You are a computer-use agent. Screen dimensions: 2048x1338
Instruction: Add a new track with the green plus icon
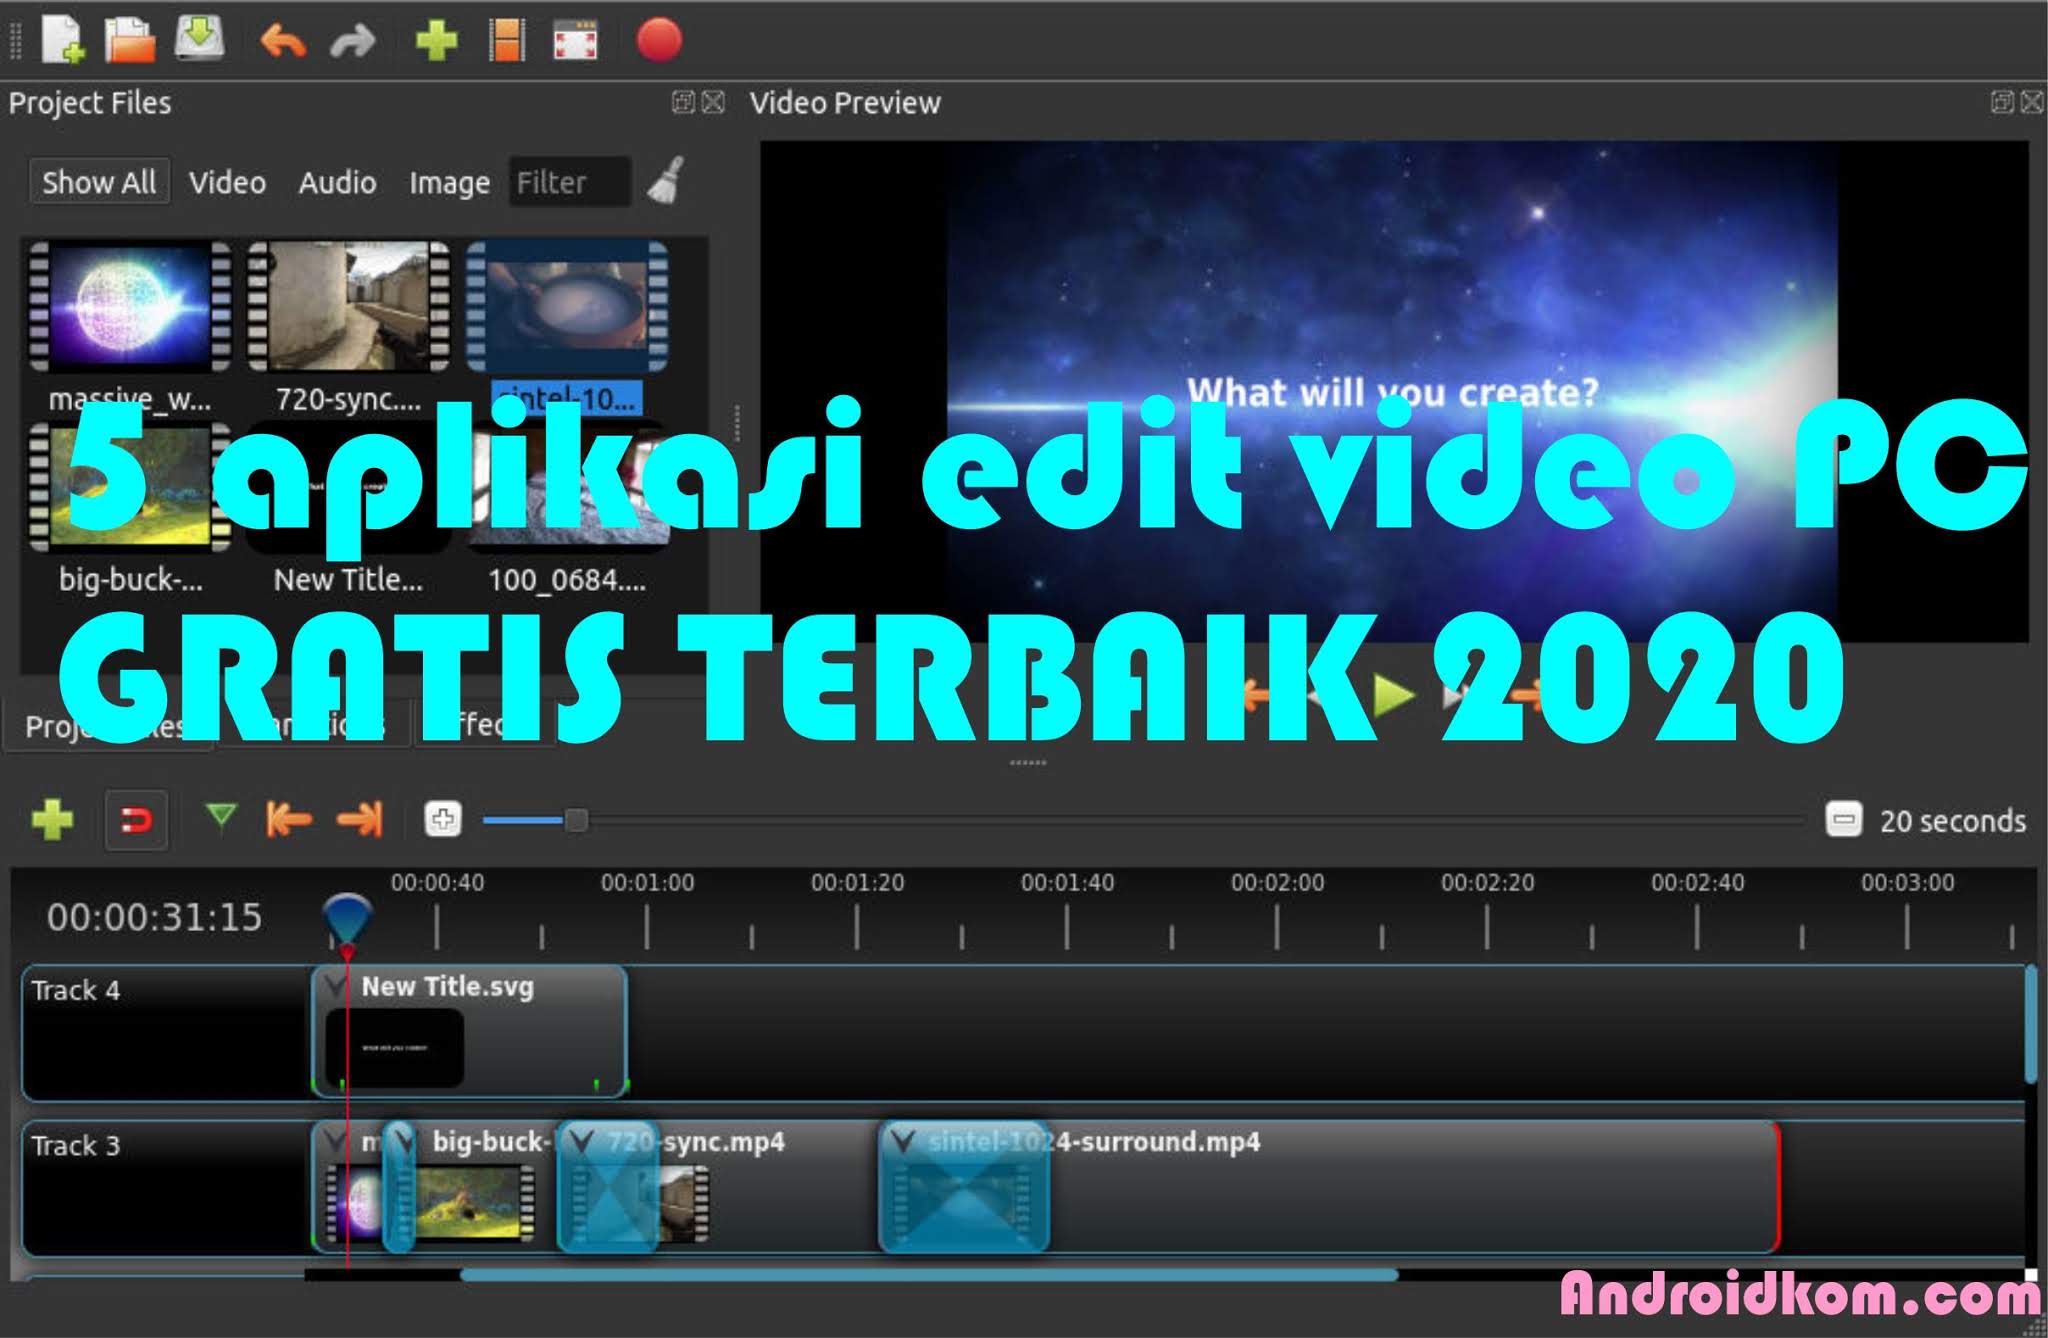pos(55,819)
